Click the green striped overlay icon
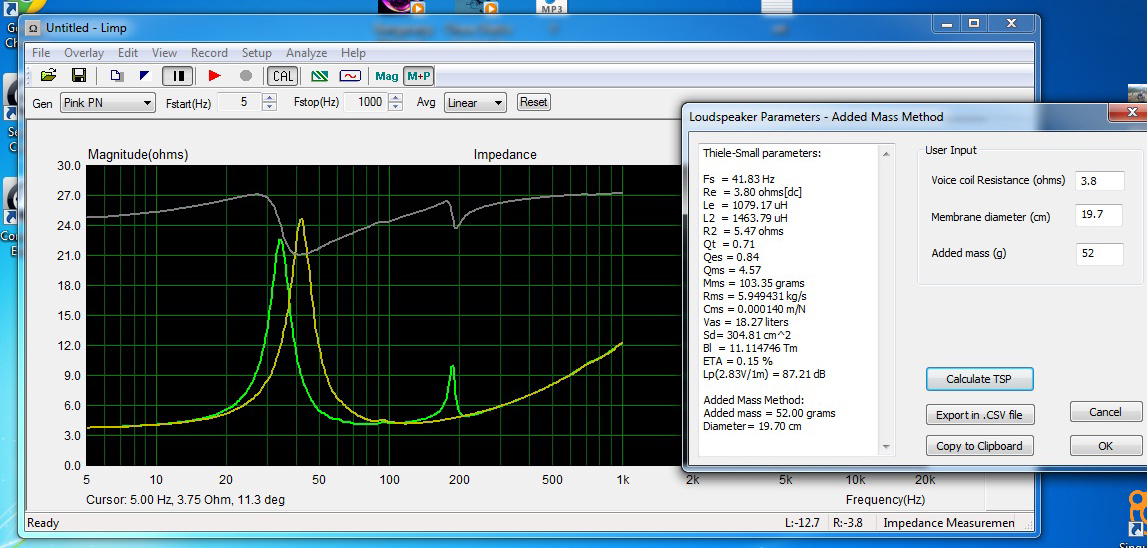1147x548 pixels. tap(320, 75)
